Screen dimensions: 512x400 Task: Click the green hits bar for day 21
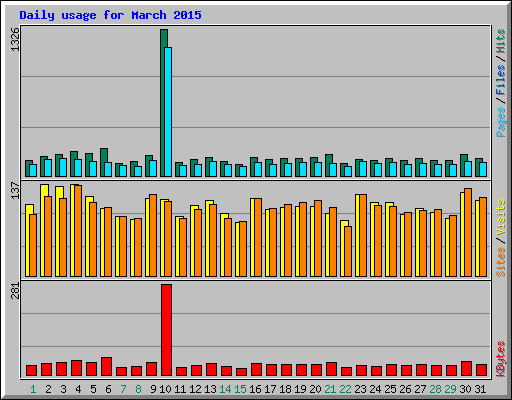pyautogui.click(x=328, y=165)
